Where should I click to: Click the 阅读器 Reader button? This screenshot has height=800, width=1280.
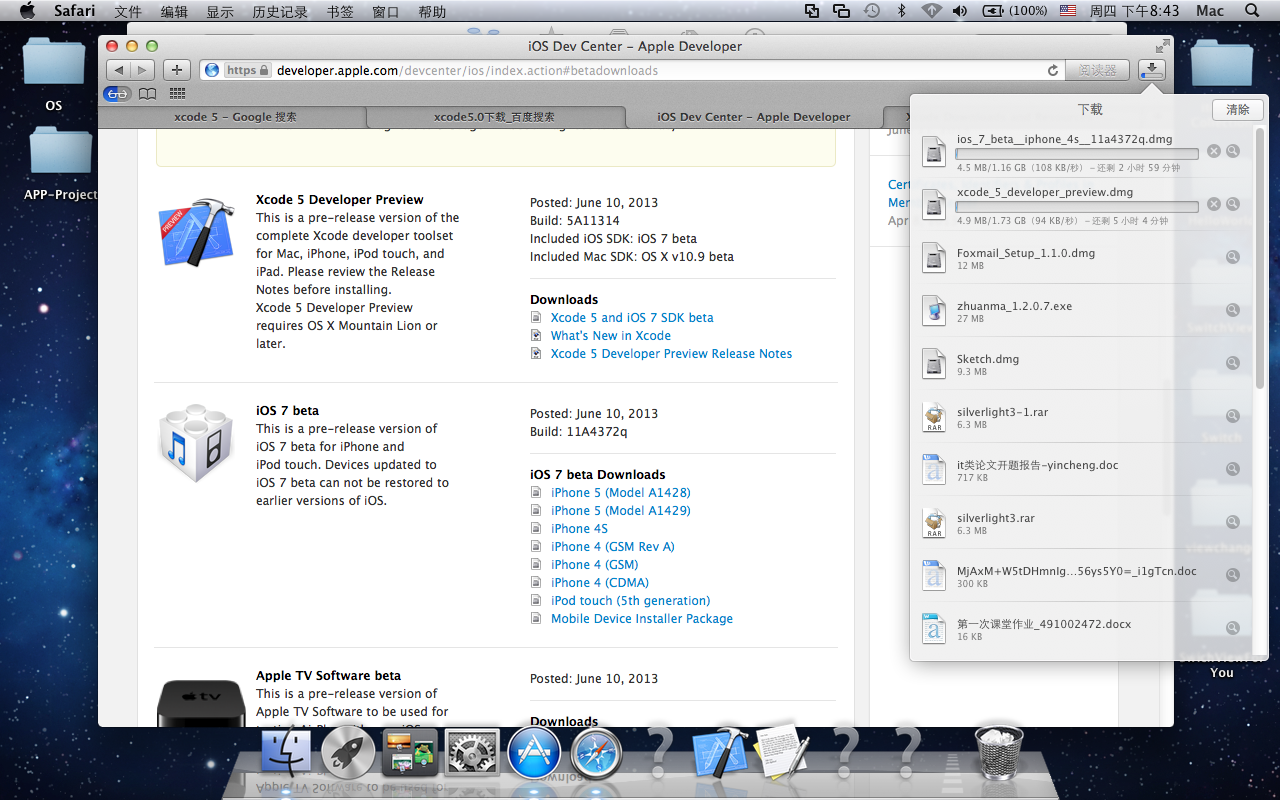click(1097, 70)
